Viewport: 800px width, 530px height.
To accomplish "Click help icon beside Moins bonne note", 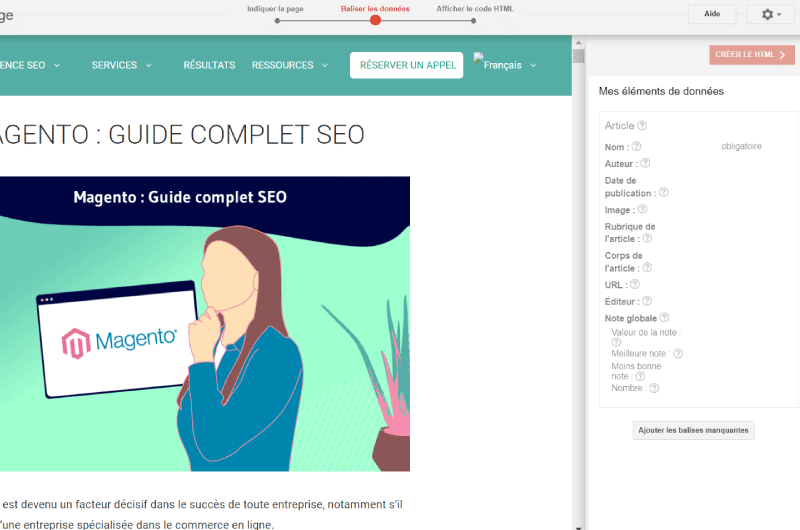I will coord(640,376).
